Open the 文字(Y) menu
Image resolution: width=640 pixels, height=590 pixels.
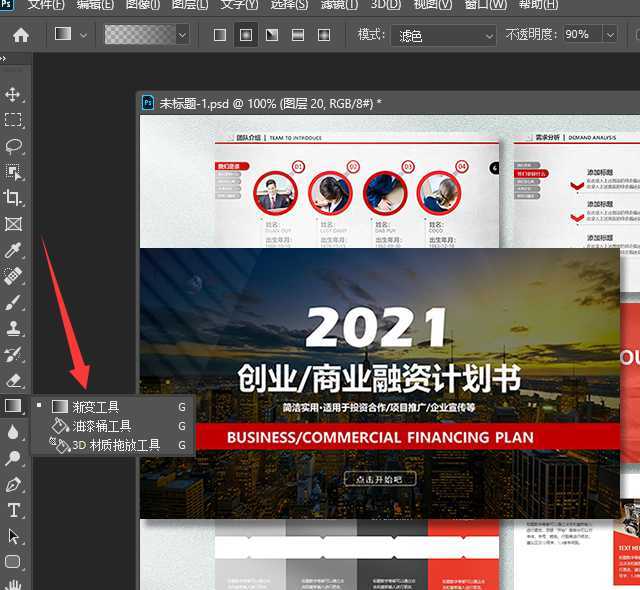(239, 5)
